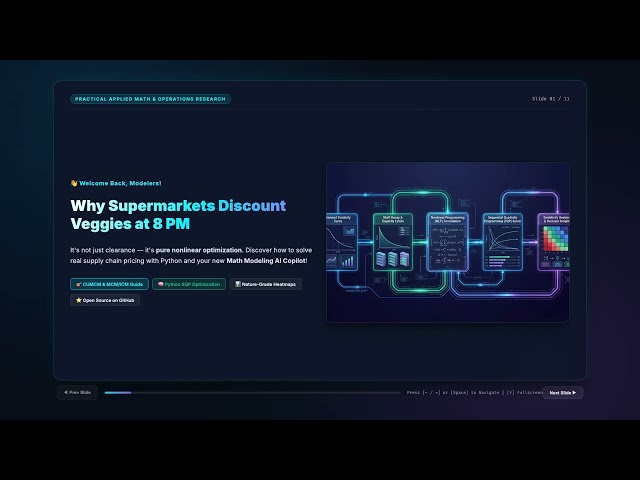
Task: Go back with Prev Slide button
Action: pos(77,392)
